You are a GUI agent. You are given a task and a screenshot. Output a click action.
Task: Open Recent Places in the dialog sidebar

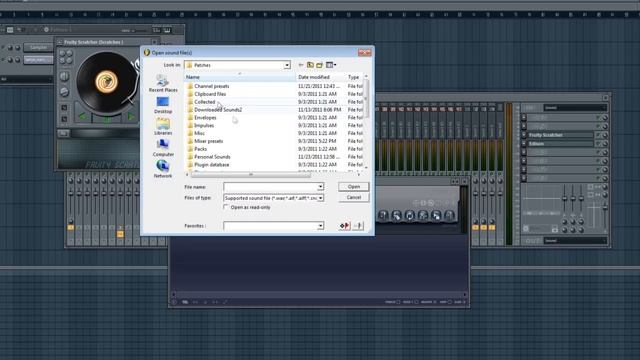(x=163, y=83)
